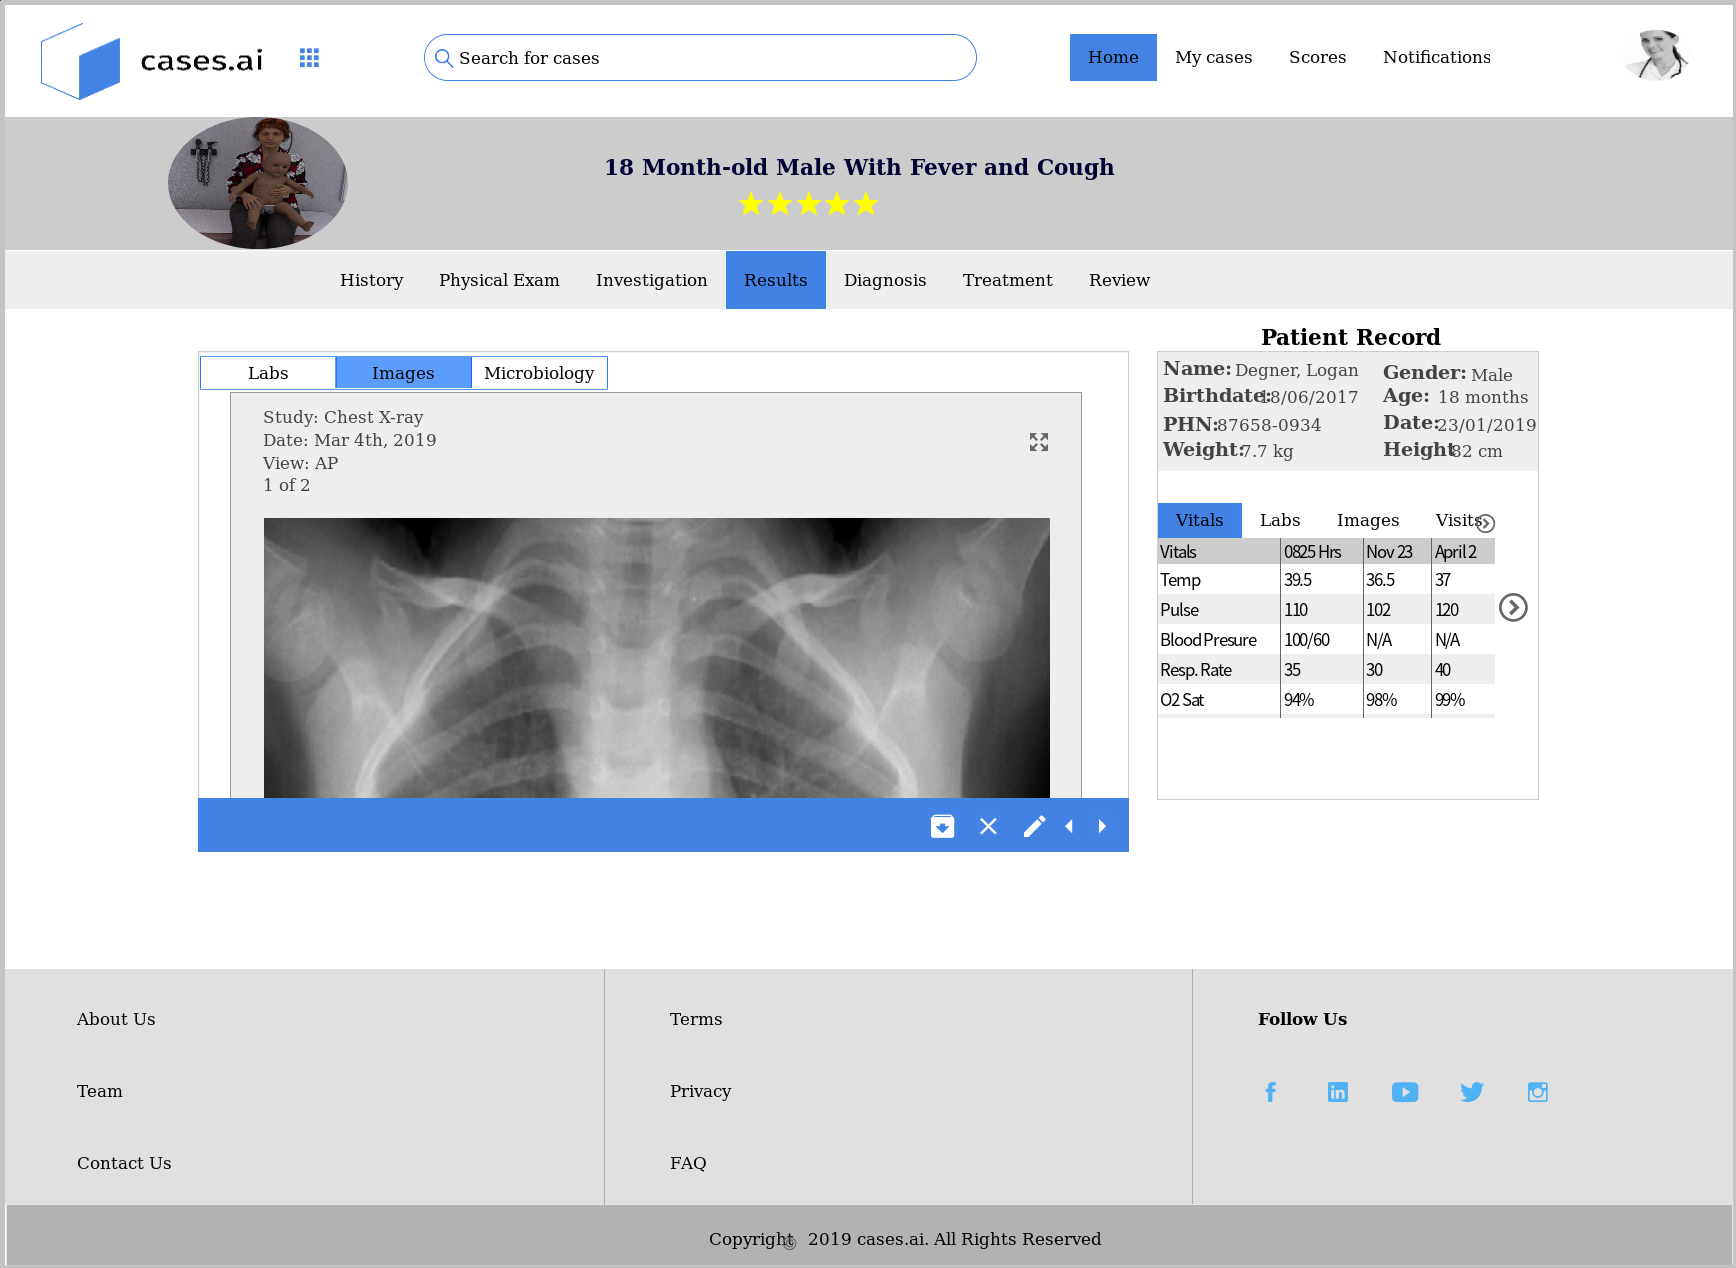Screen dimensions: 1736x1268
Task: Switch to the History tab
Action: [x=371, y=280]
